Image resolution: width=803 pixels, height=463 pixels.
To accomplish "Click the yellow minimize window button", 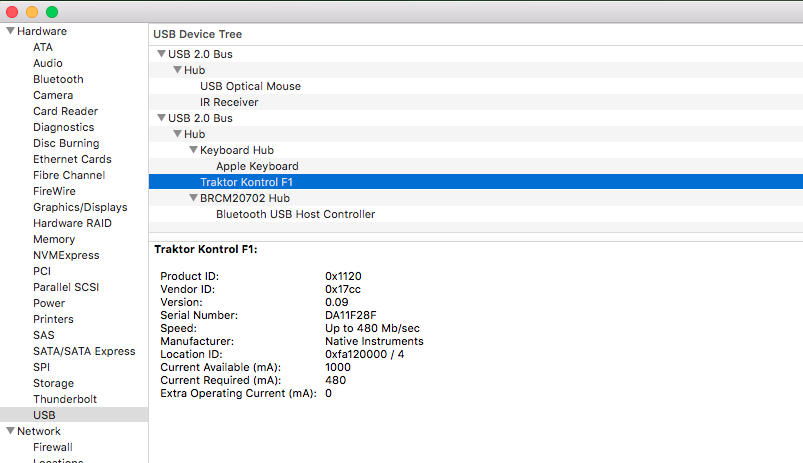I will pyautogui.click(x=32, y=11).
